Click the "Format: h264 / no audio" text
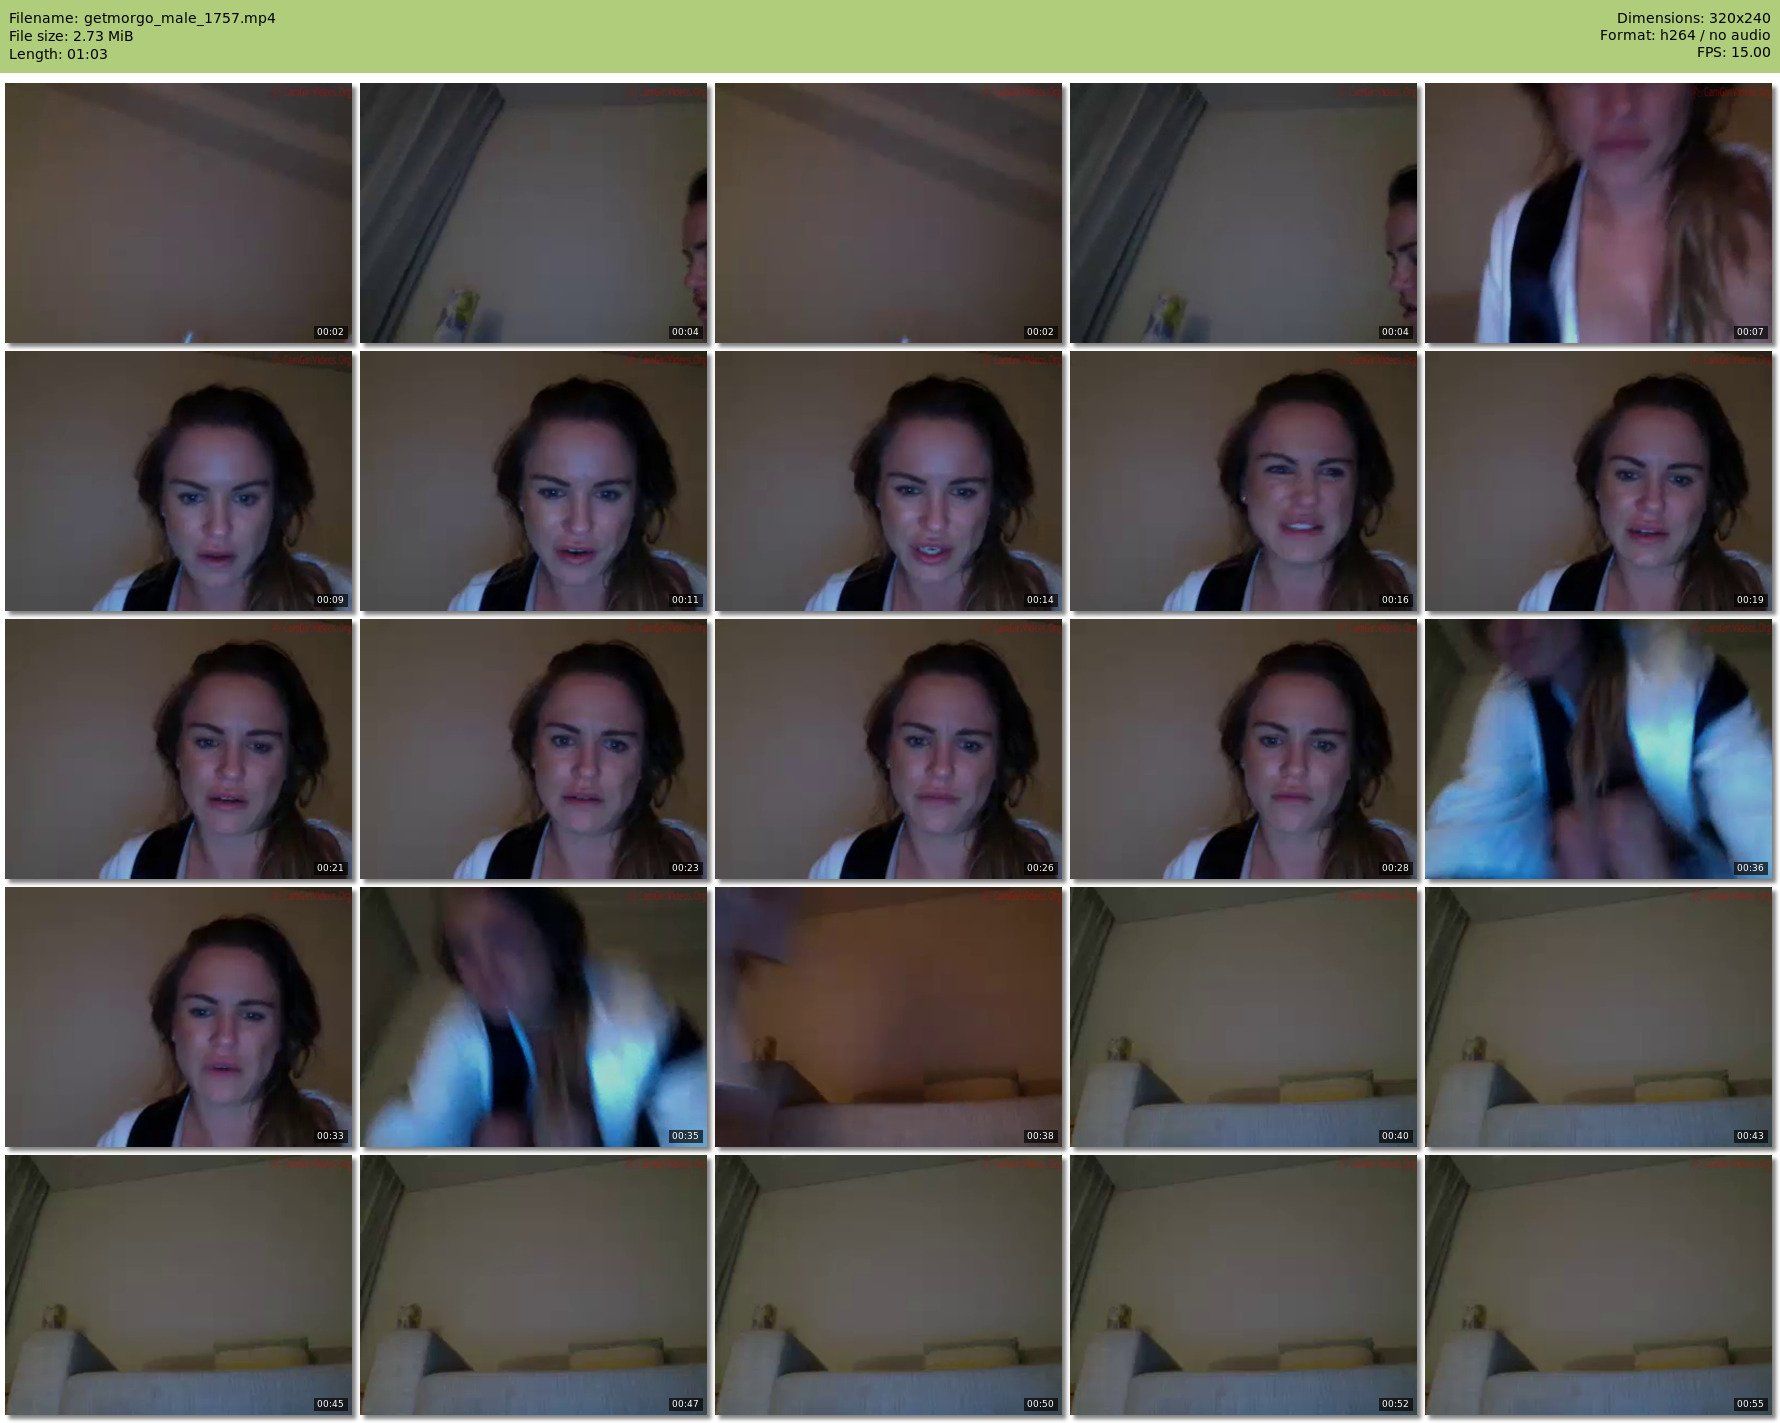The image size is (1780, 1423). tap(1685, 35)
